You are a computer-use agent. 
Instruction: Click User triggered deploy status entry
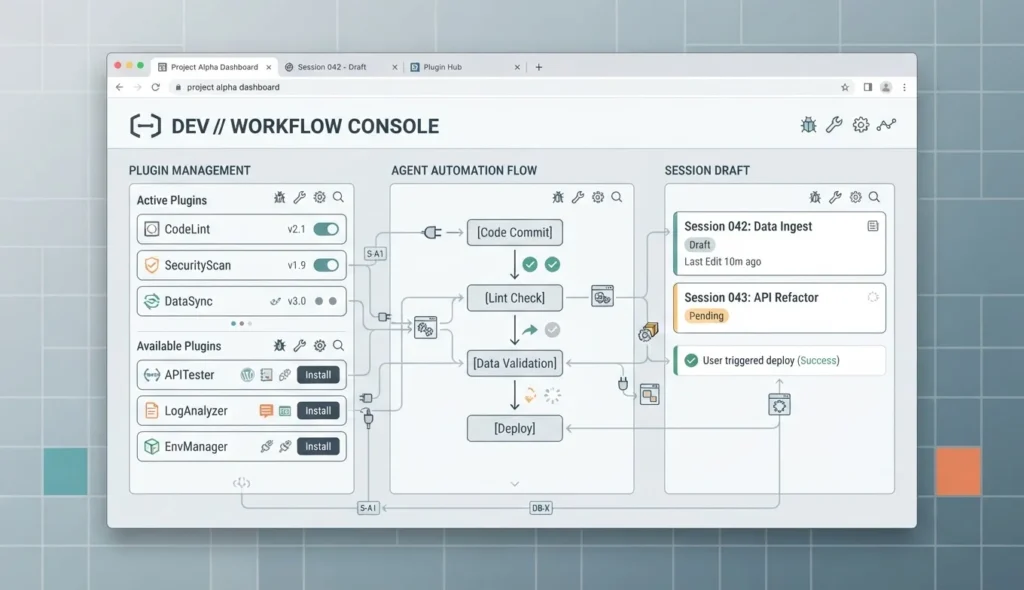coord(779,361)
